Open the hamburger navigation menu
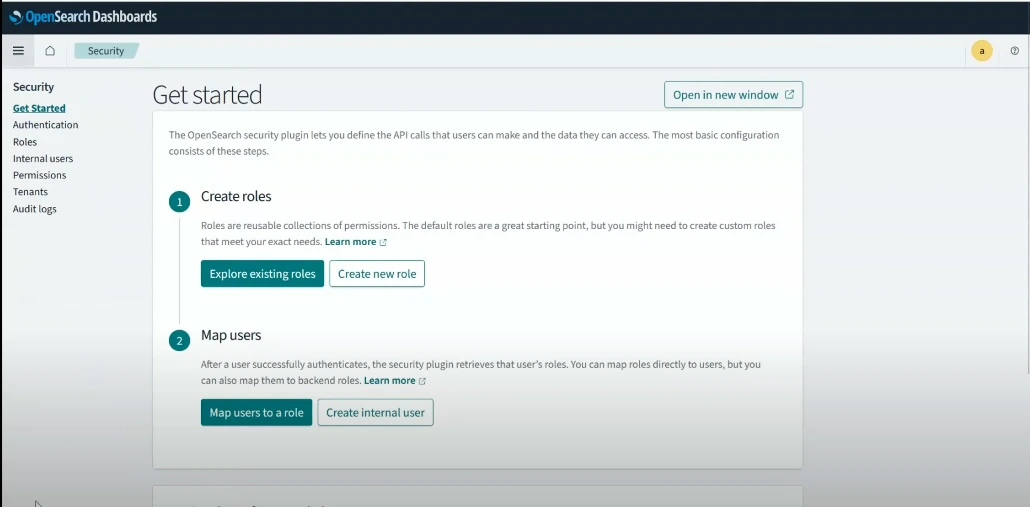This screenshot has width=1030, height=507. pyautogui.click(x=18, y=51)
